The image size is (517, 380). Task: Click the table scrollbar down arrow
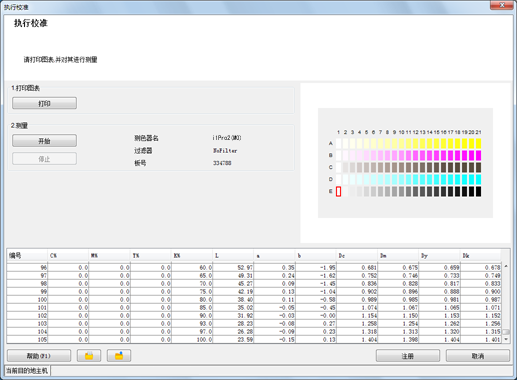[x=506, y=339]
